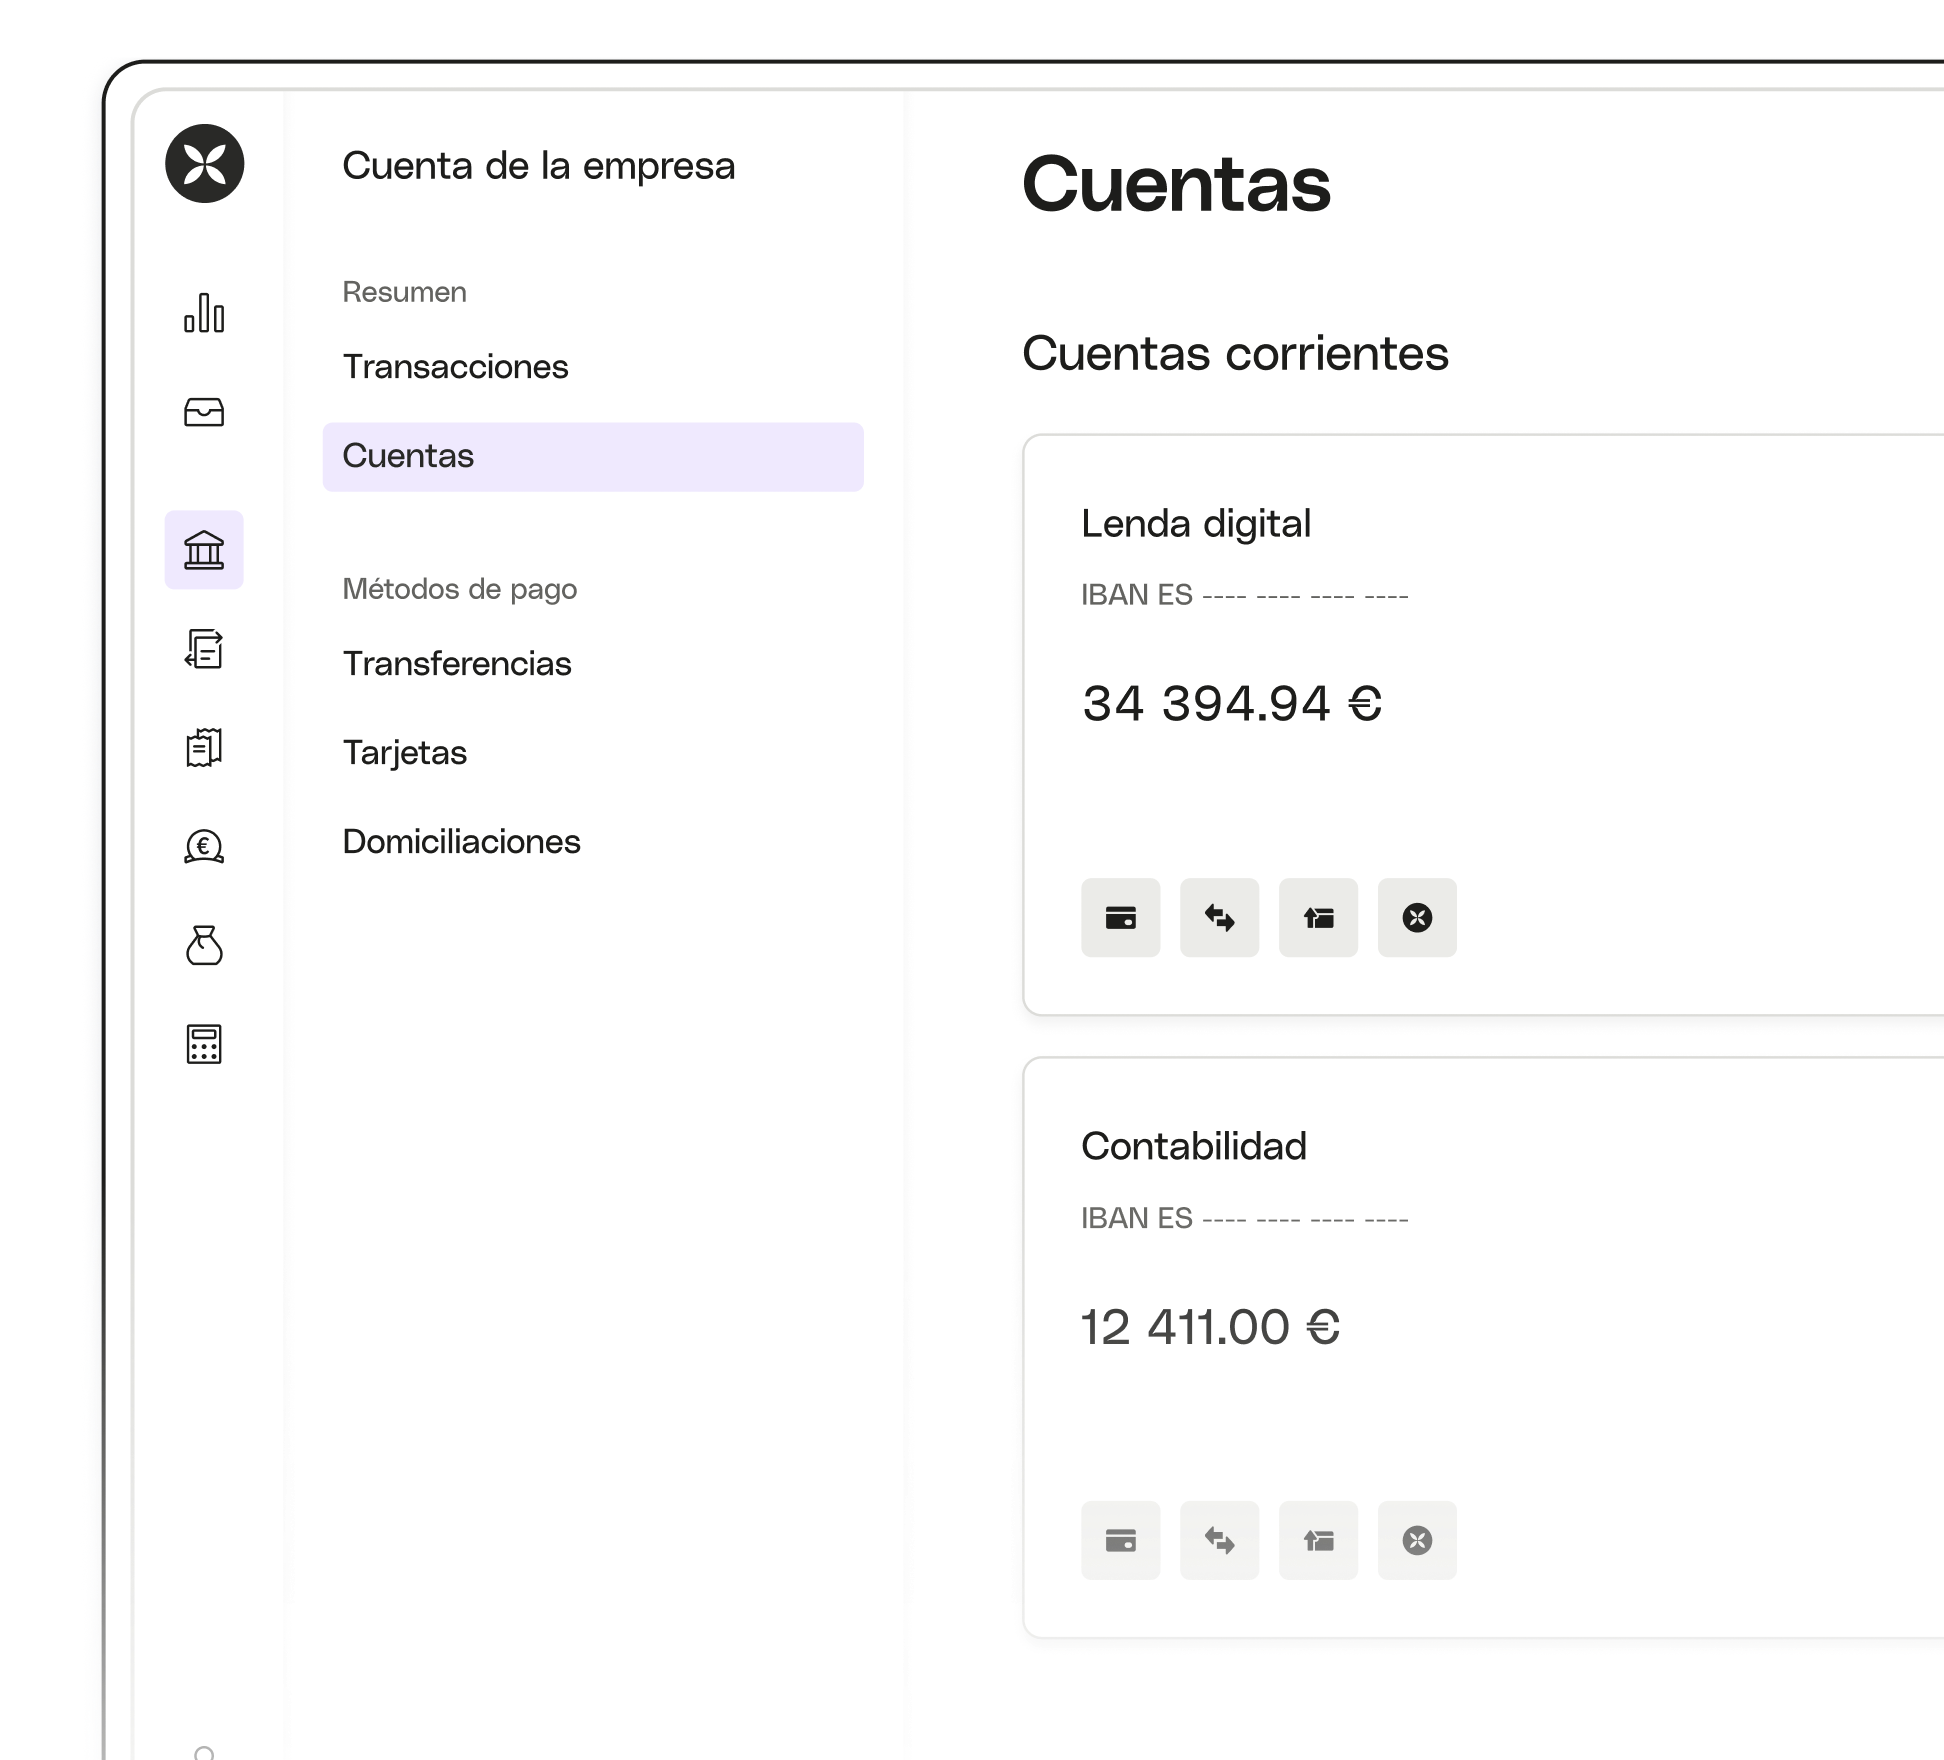This screenshot has width=1944, height=1760.
Task: Open the Lenda digital account card
Action: (x=1484, y=725)
